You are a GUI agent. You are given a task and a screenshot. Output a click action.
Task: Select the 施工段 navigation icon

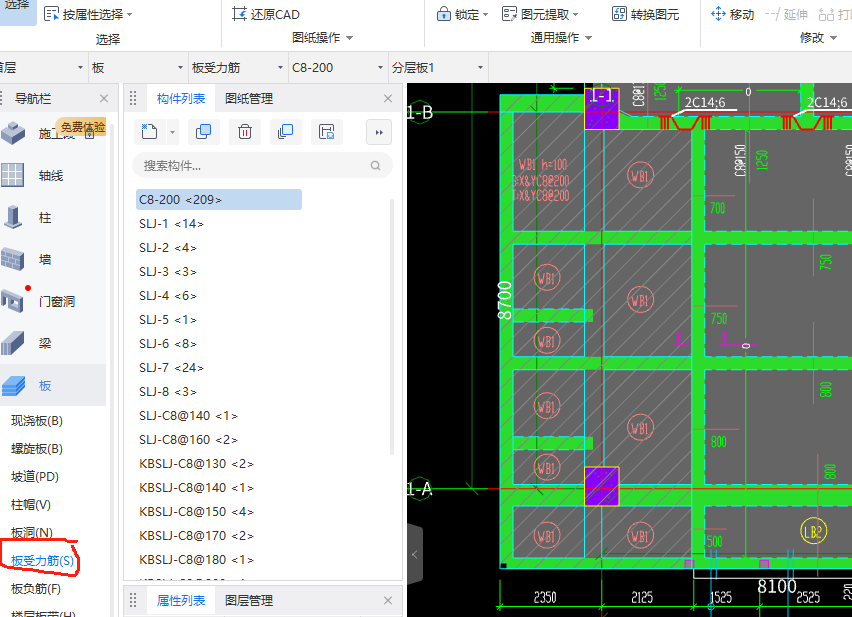13,133
